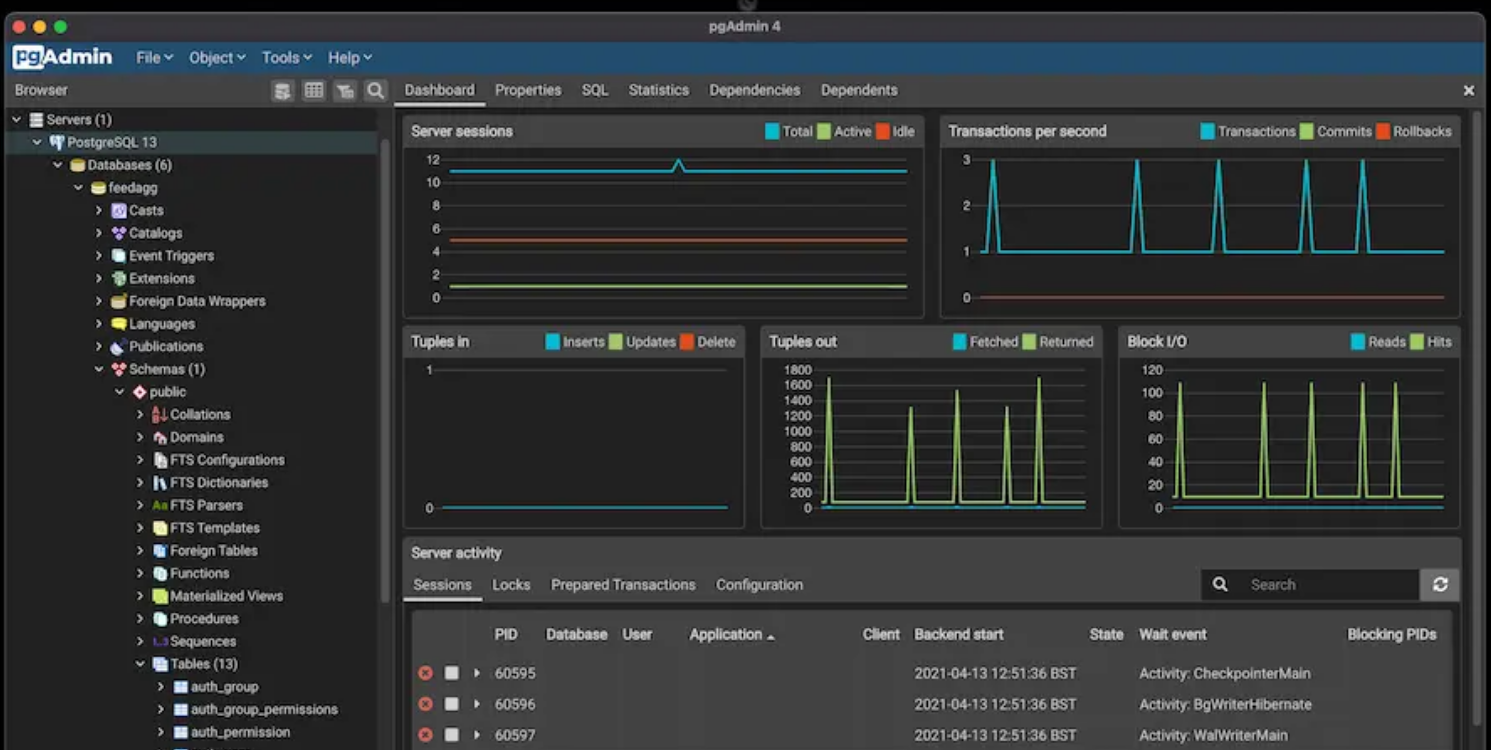Screen dimensions: 1491x750
Task: Click the search magnifier in Server activity
Action: [x=1221, y=584]
